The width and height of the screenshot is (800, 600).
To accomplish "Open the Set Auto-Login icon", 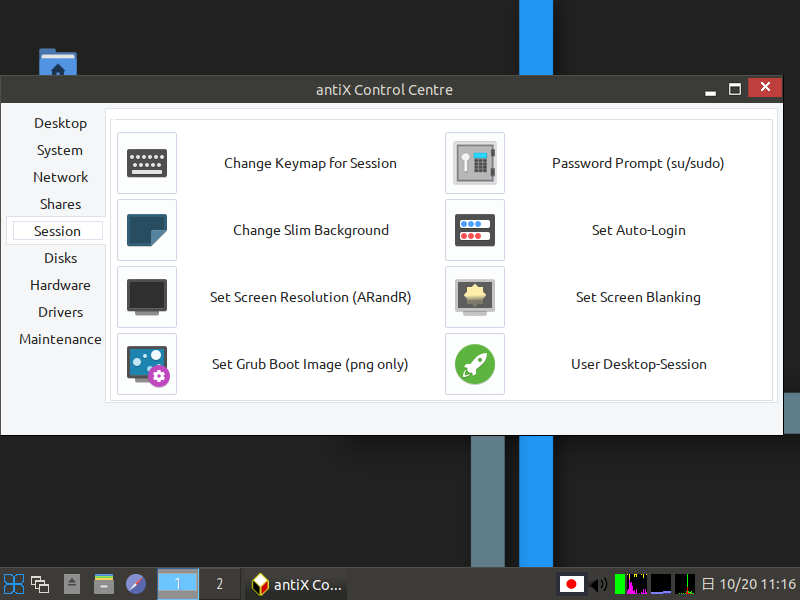I will pos(475,230).
